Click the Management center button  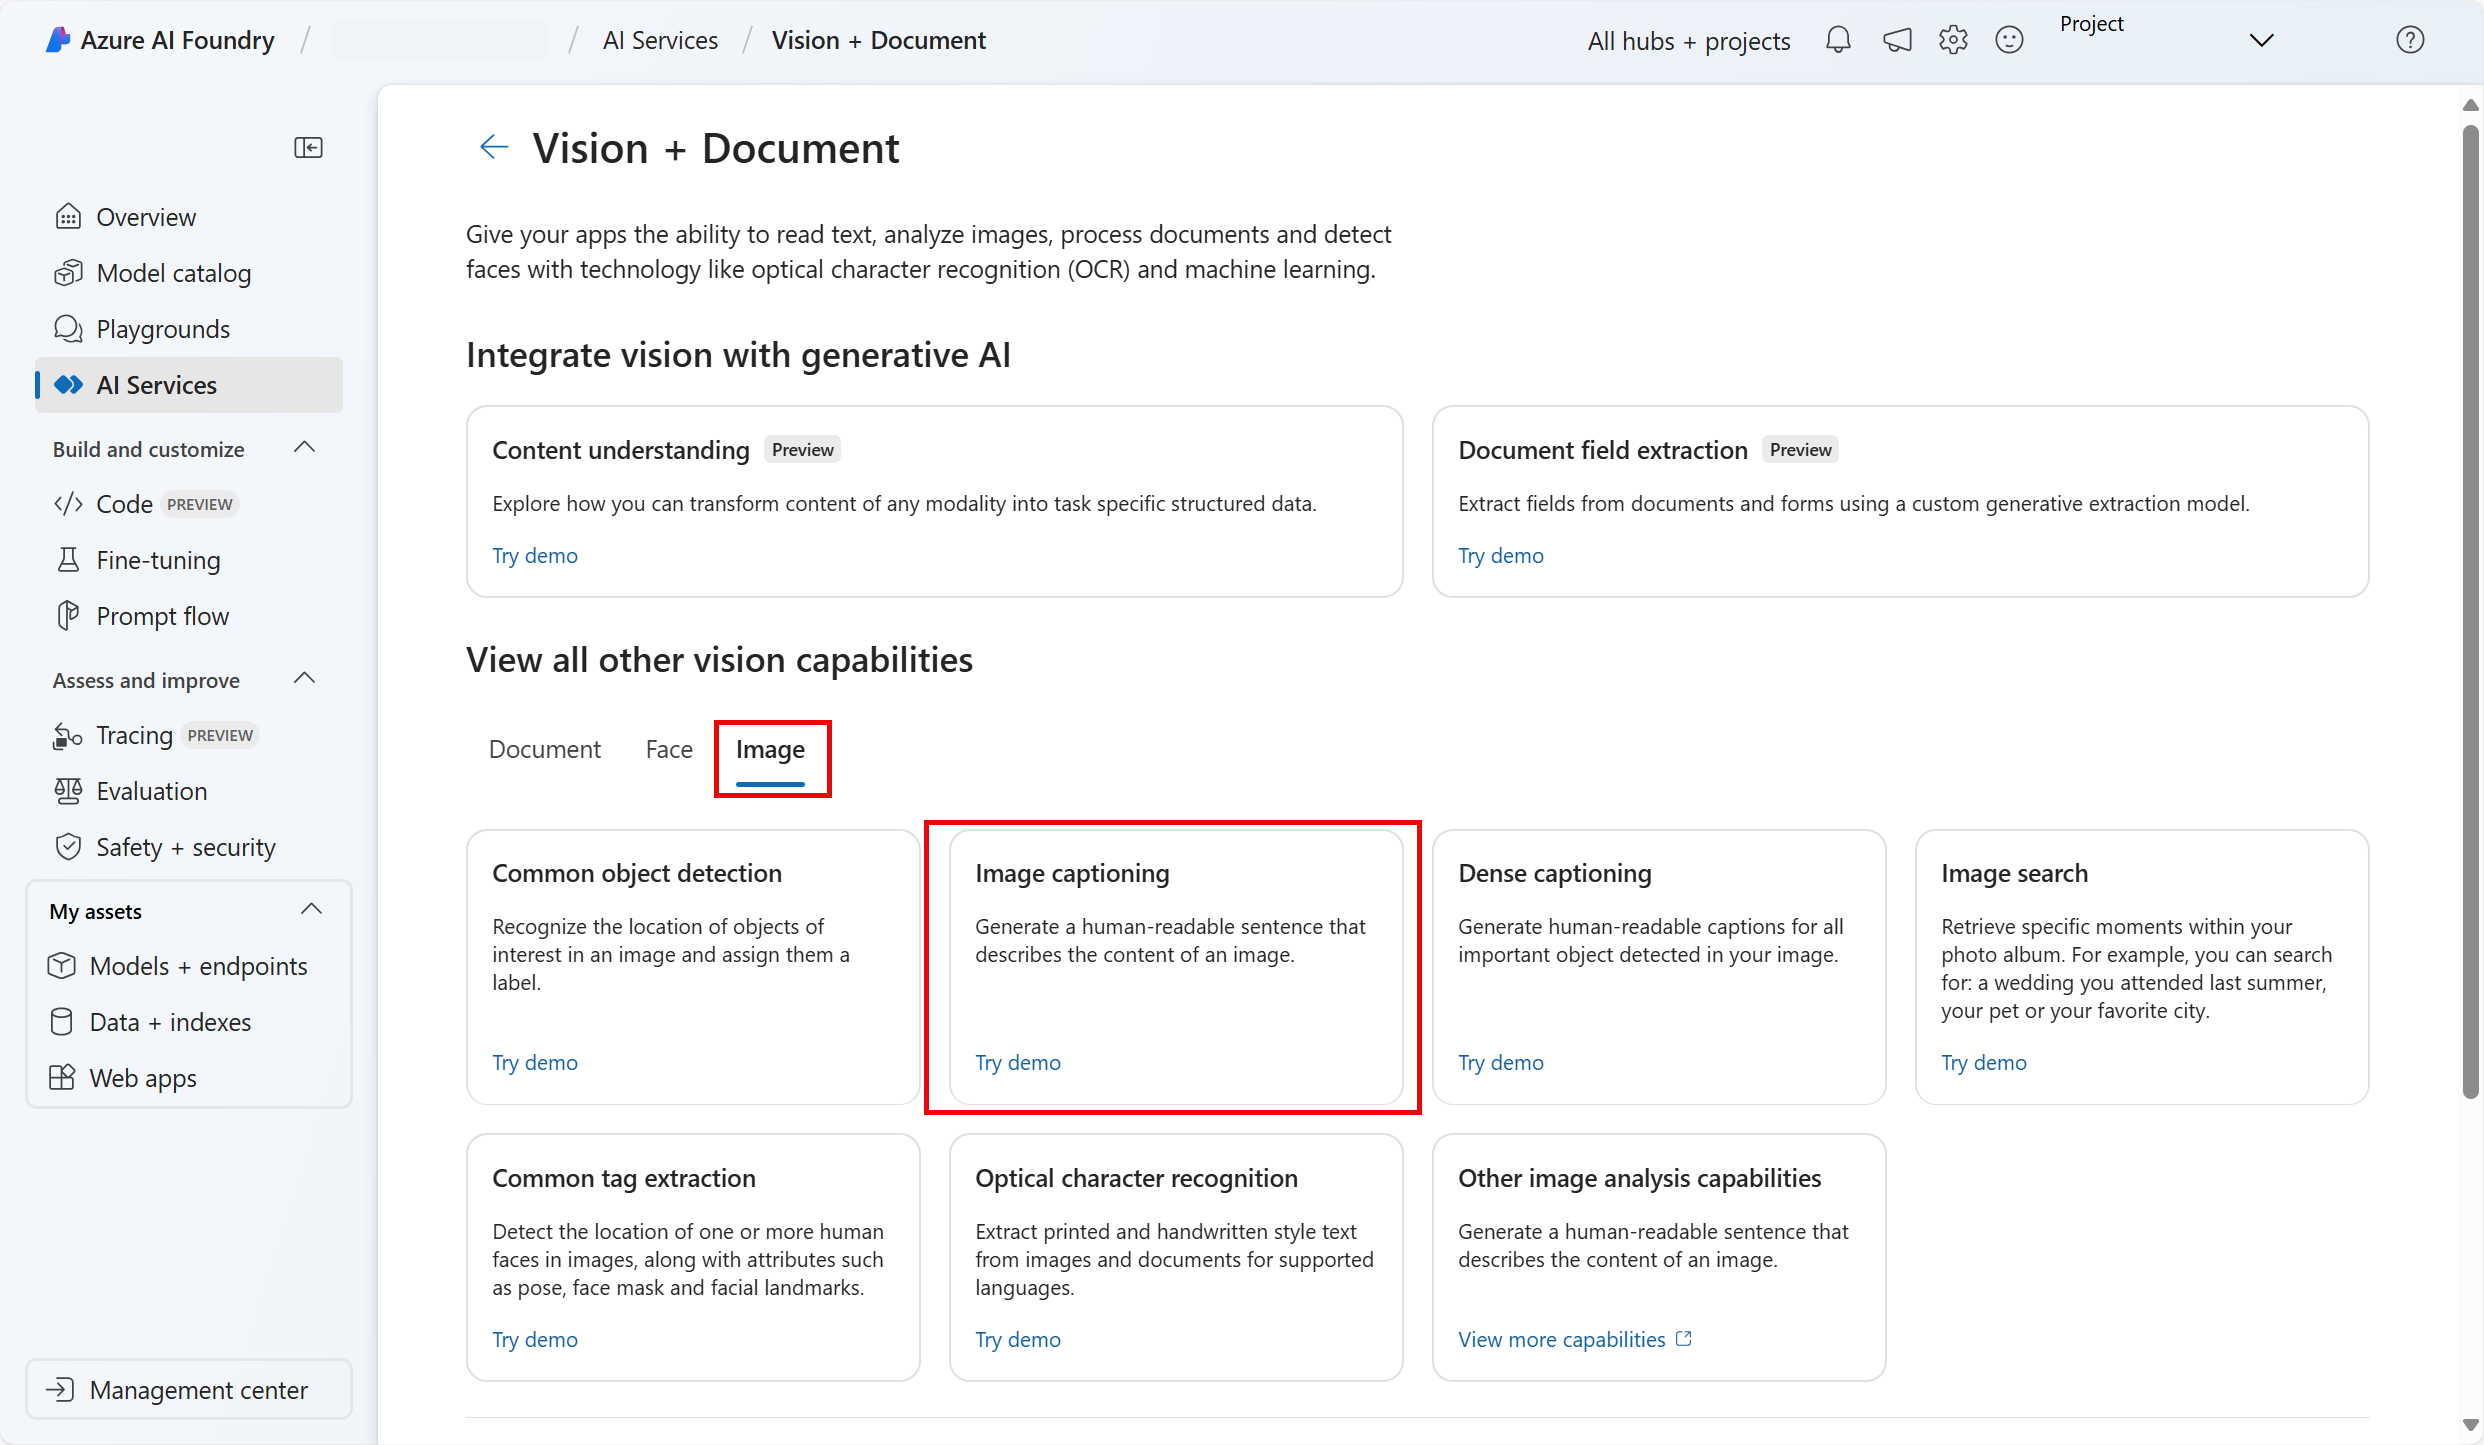[x=188, y=1390]
